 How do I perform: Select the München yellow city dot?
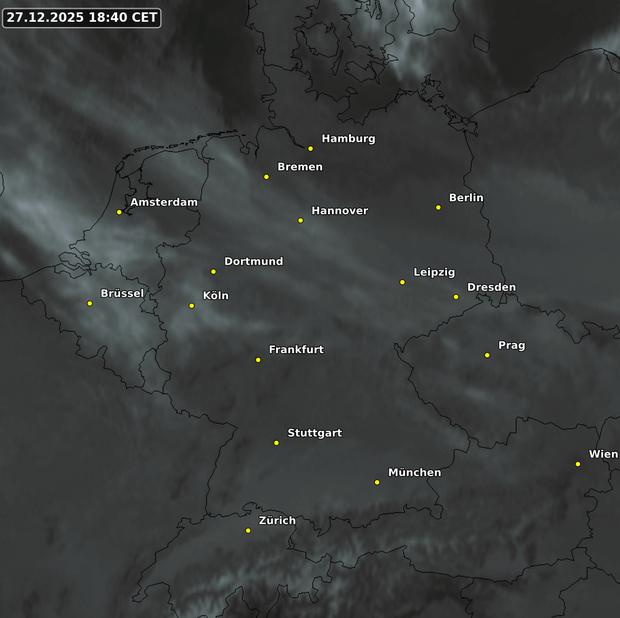[x=377, y=482]
